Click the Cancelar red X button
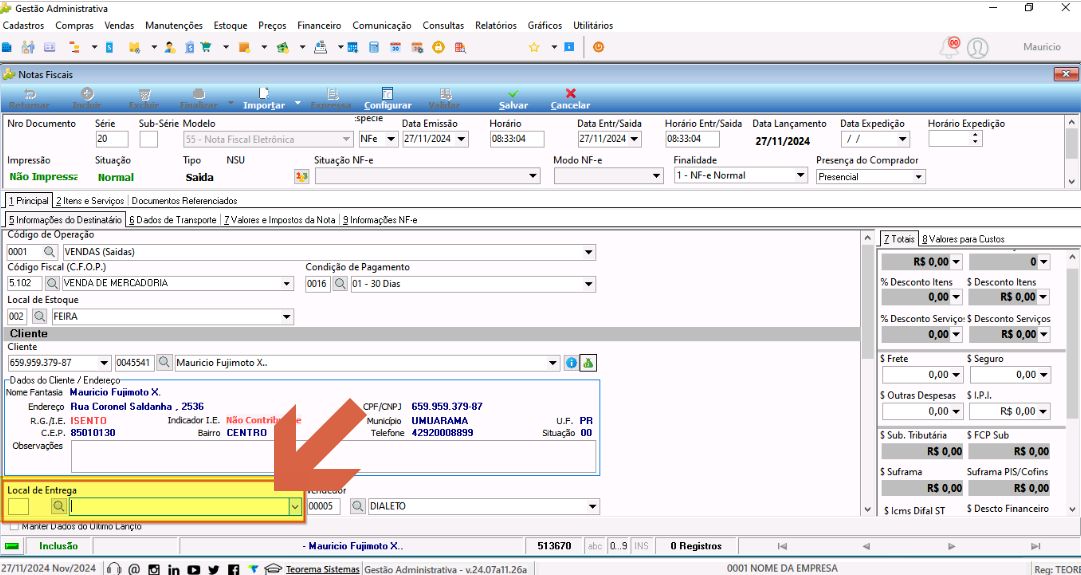Viewport: 1081px width, 575px height. [570, 99]
